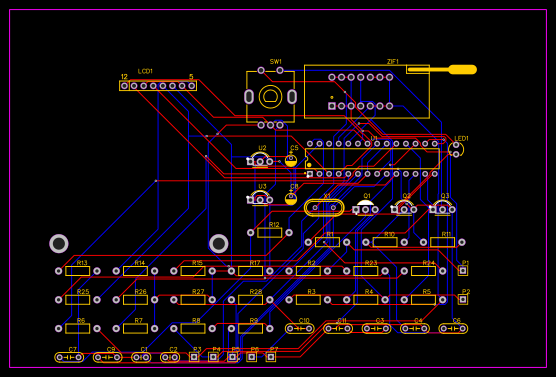Select the LCD1 pin header footprint
Viewport: 556px width, 377px height.
point(158,86)
